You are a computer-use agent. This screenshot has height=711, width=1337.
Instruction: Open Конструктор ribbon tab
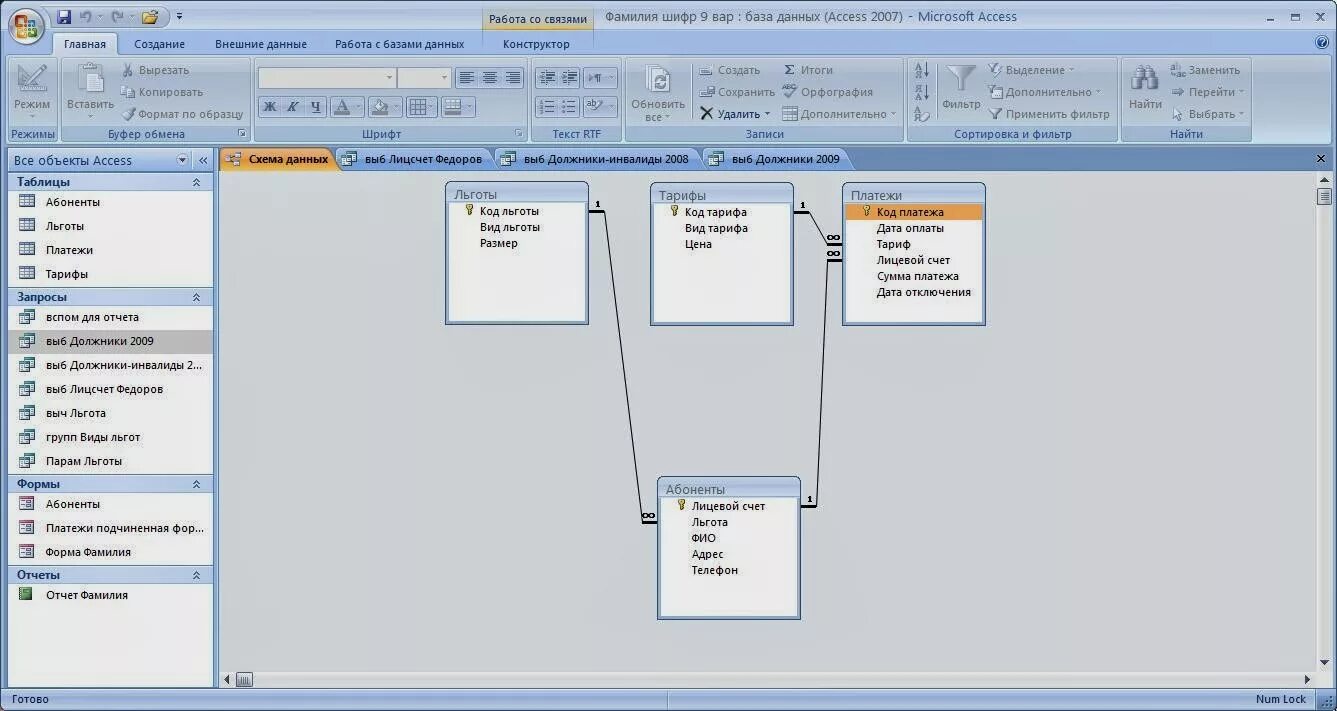click(x=536, y=44)
